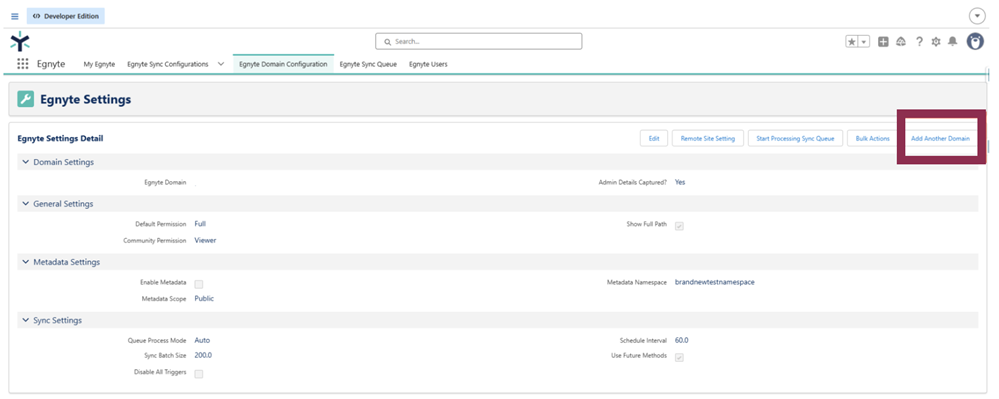Switch to the Egnyte Sync Queue tab

pyautogui.click(x=368, y=64)
